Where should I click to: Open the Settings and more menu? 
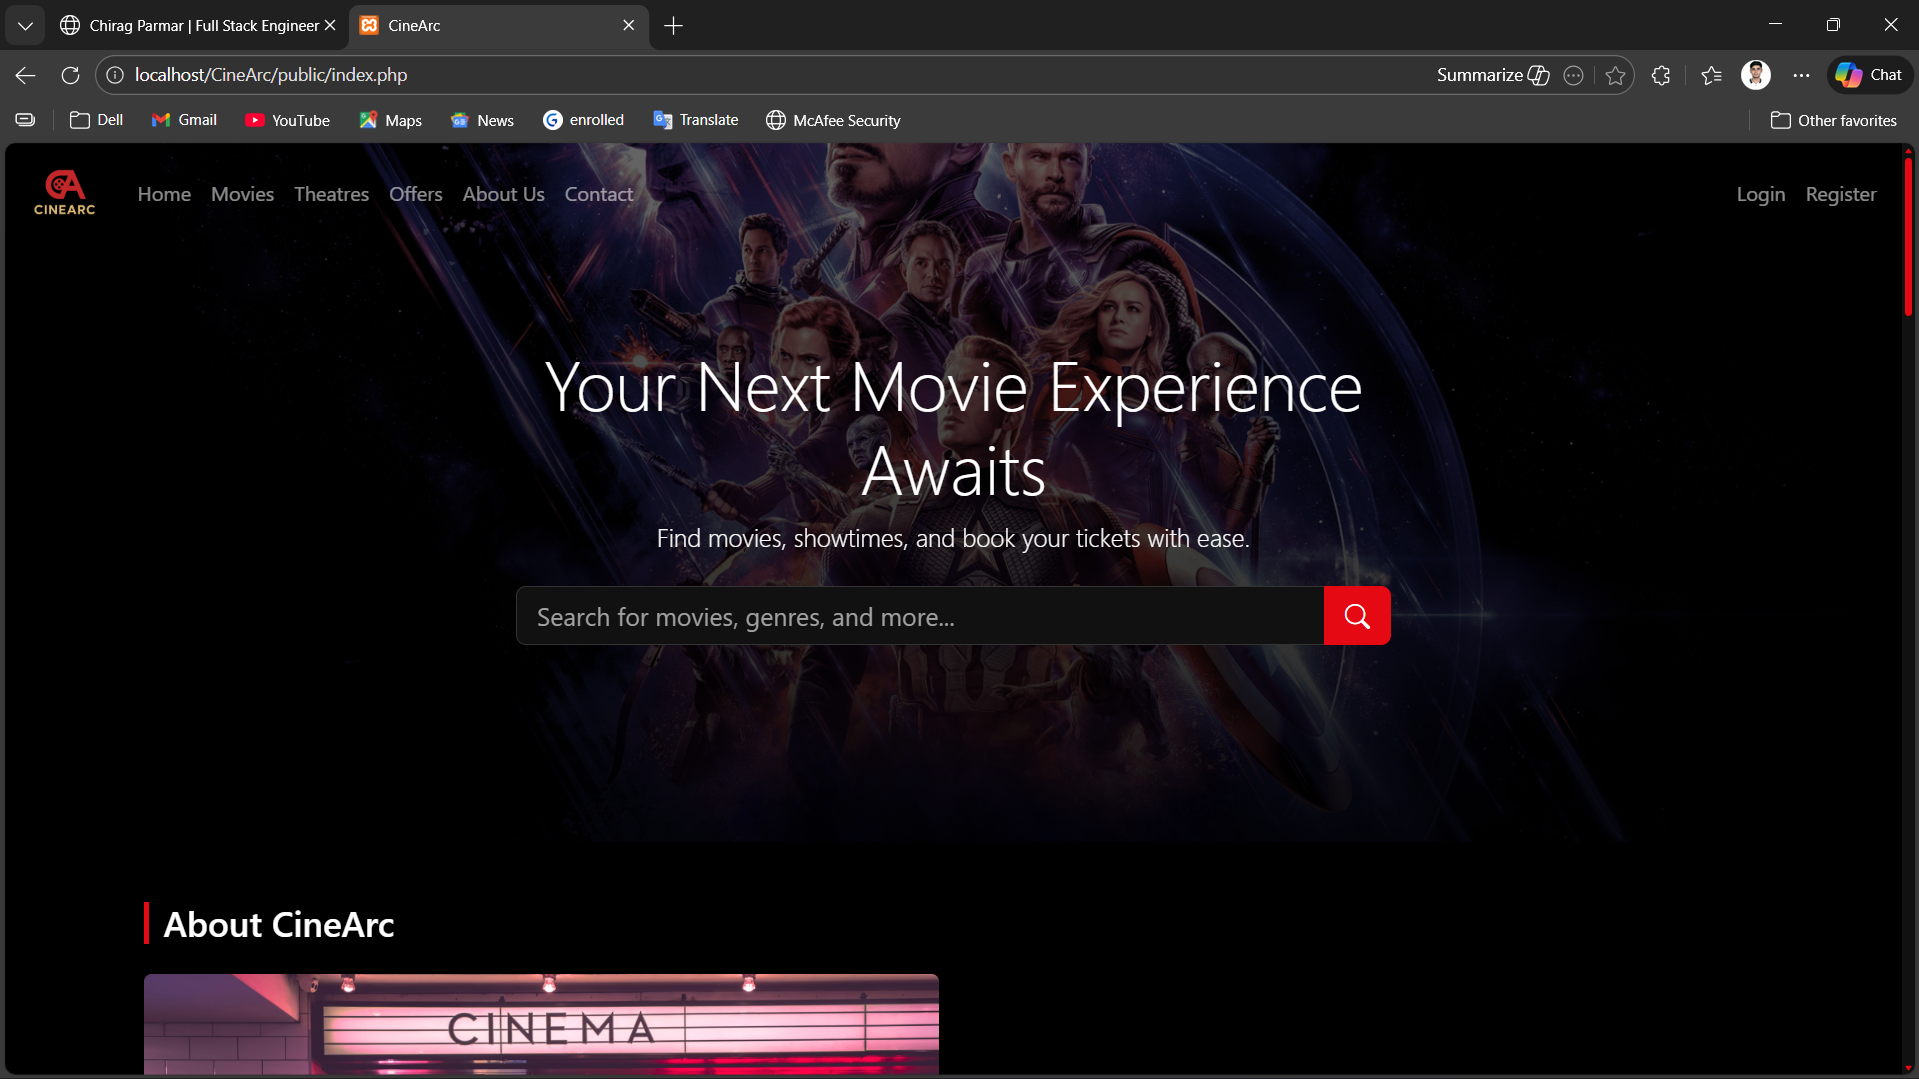point(1802,75)
